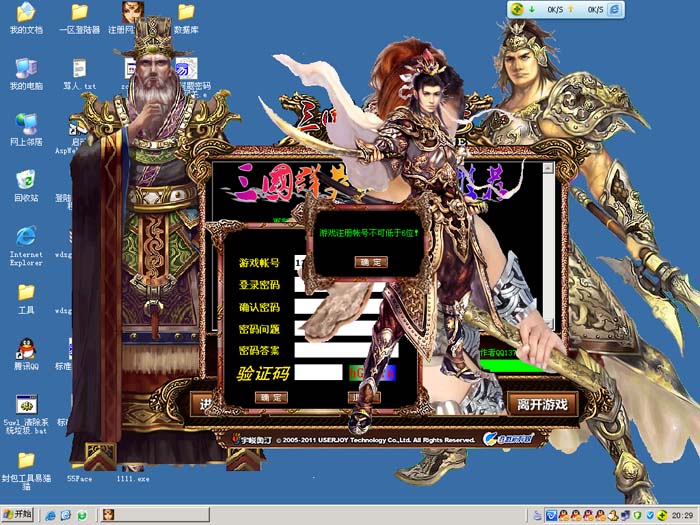Open the 数据库 folder
The width and height of the screenshot is (700, 525).
click(x=186, y=14)
